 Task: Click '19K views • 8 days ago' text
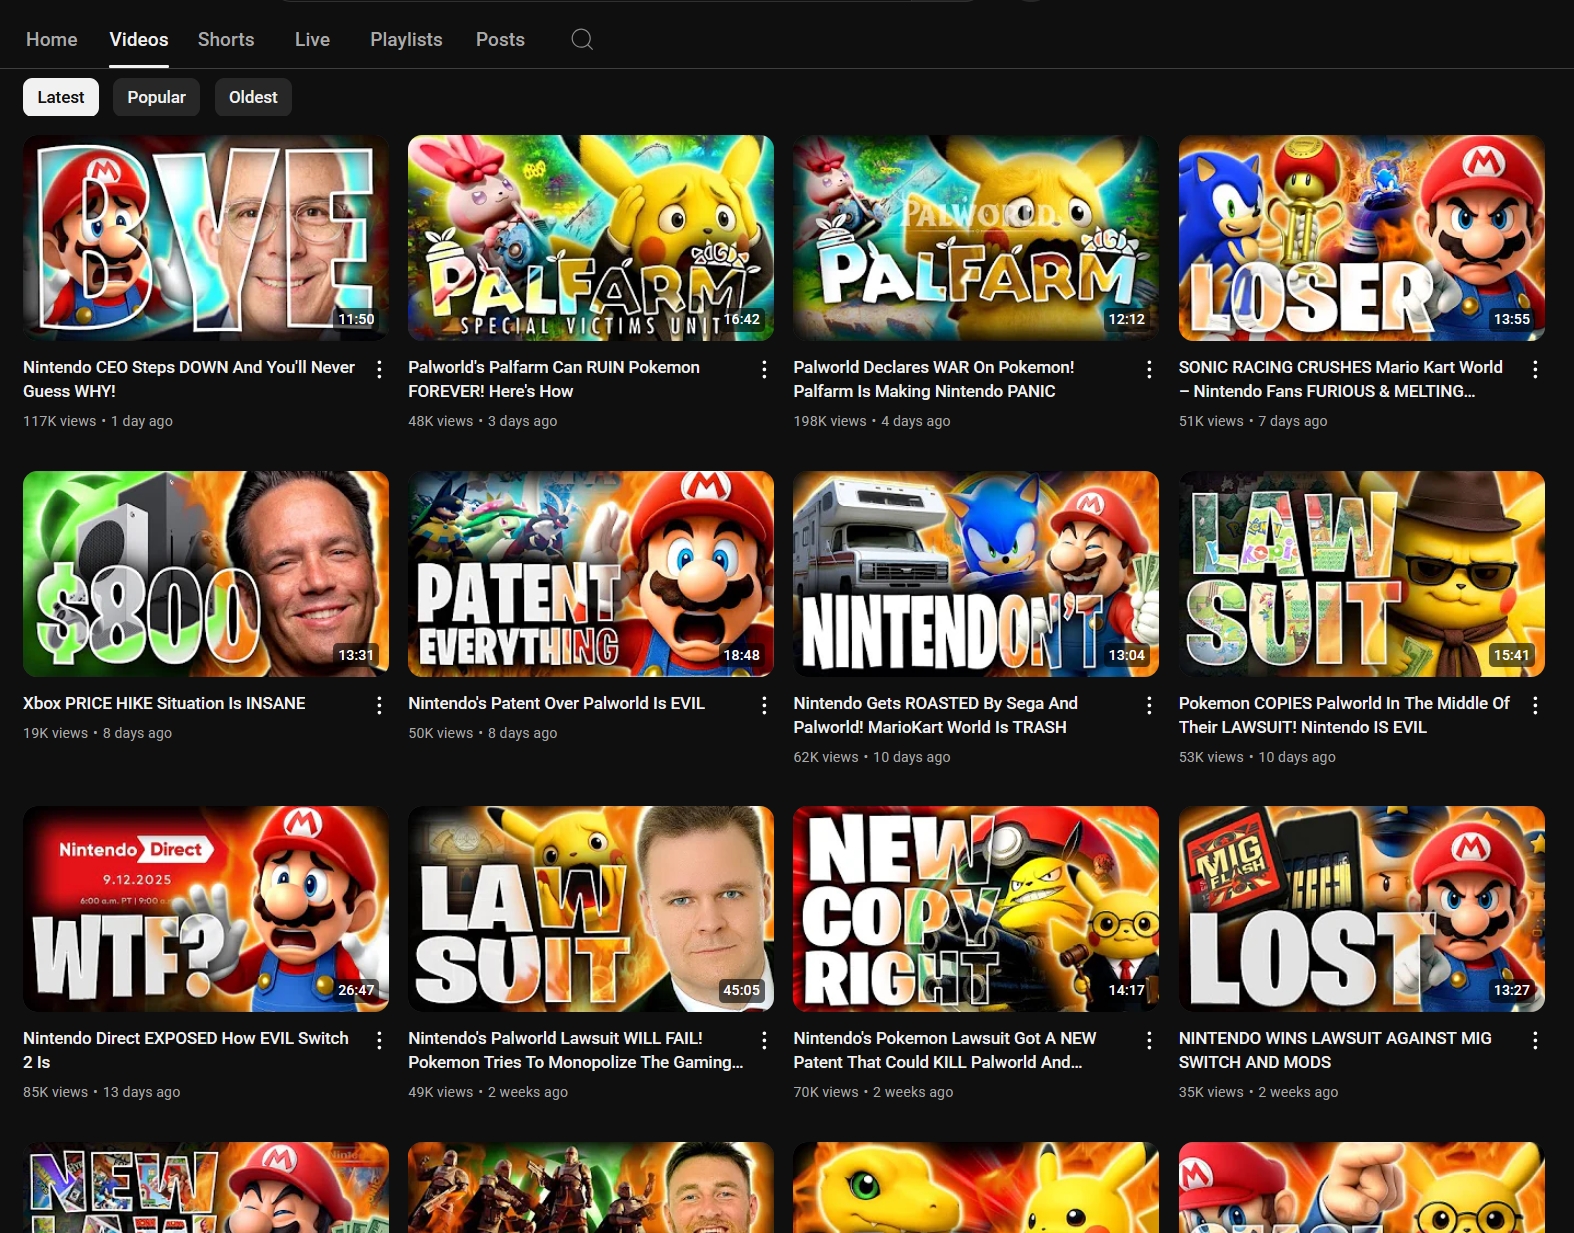tap(98, 733)
